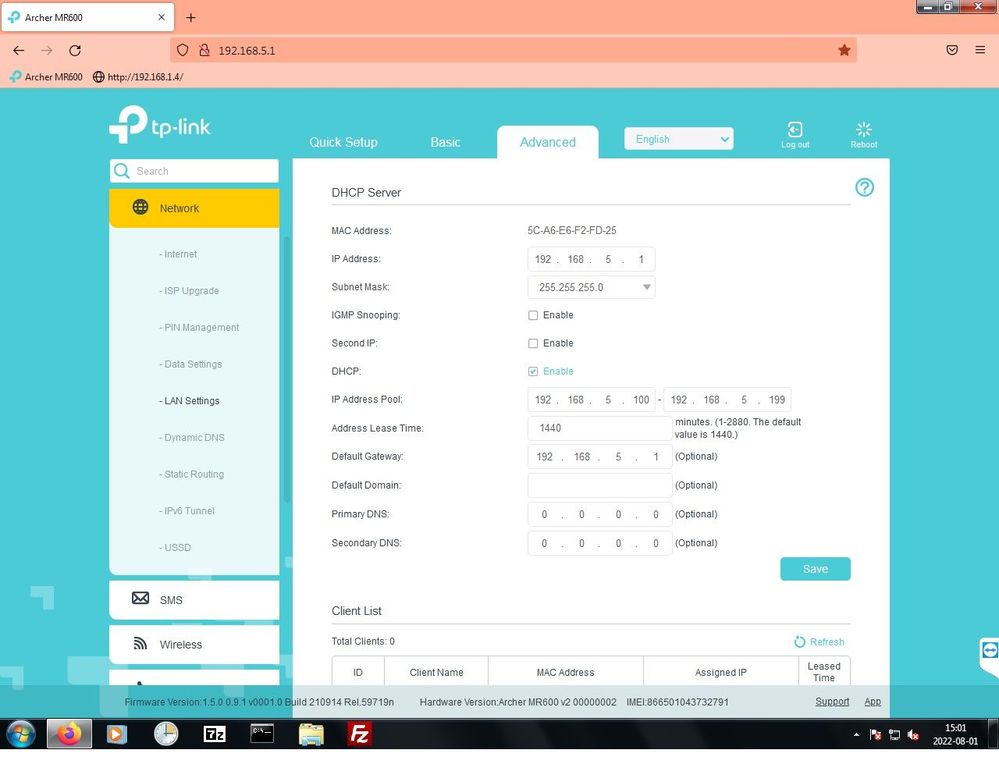This screenshot has width=999, height=771.
Task: Switch to the Quick Setup tab
Action: point(343,142)
